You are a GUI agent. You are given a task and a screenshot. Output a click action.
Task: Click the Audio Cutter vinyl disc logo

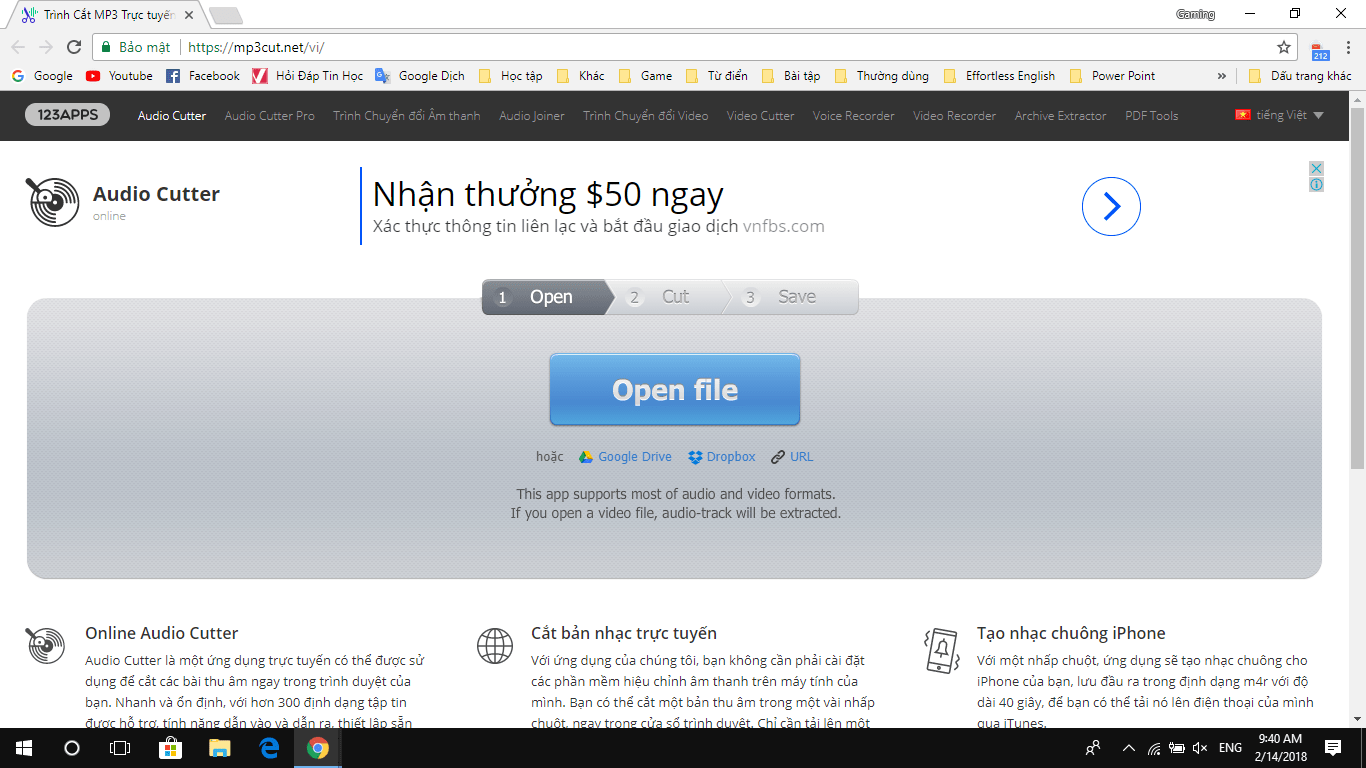[x=55, y=201]
